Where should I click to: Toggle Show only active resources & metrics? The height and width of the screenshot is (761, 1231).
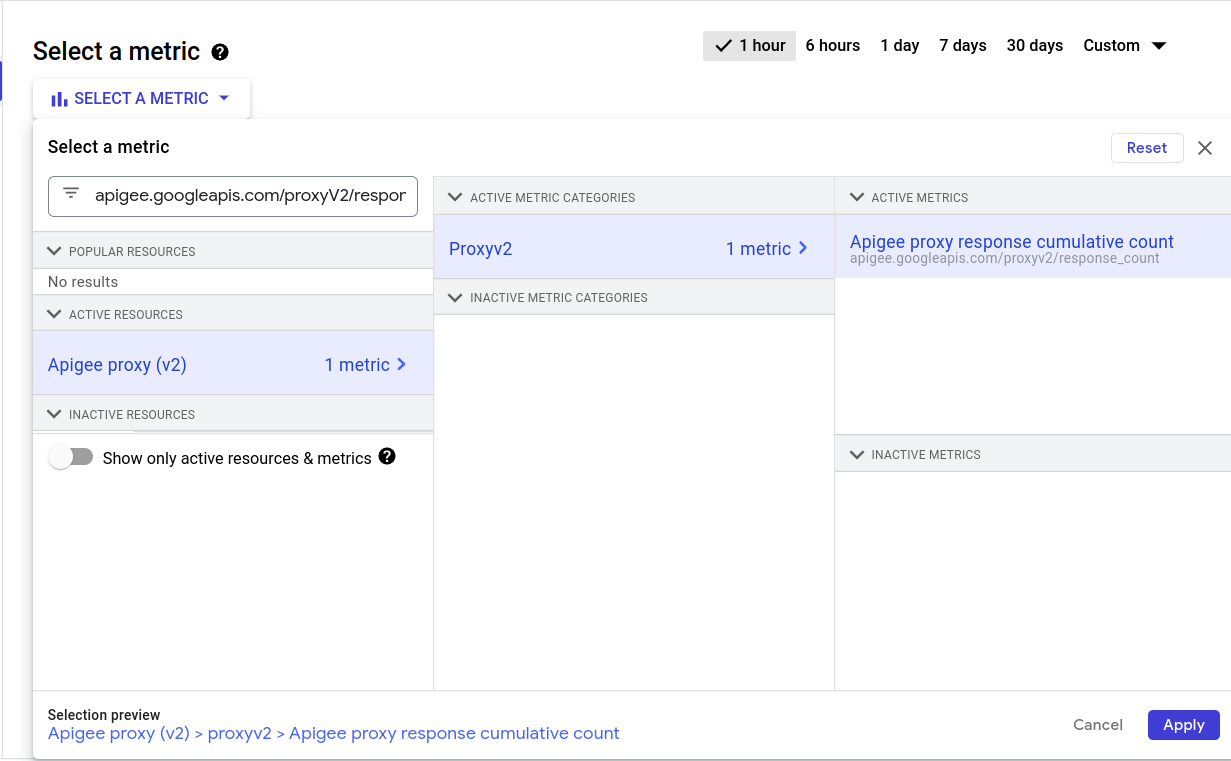(71, 458)
